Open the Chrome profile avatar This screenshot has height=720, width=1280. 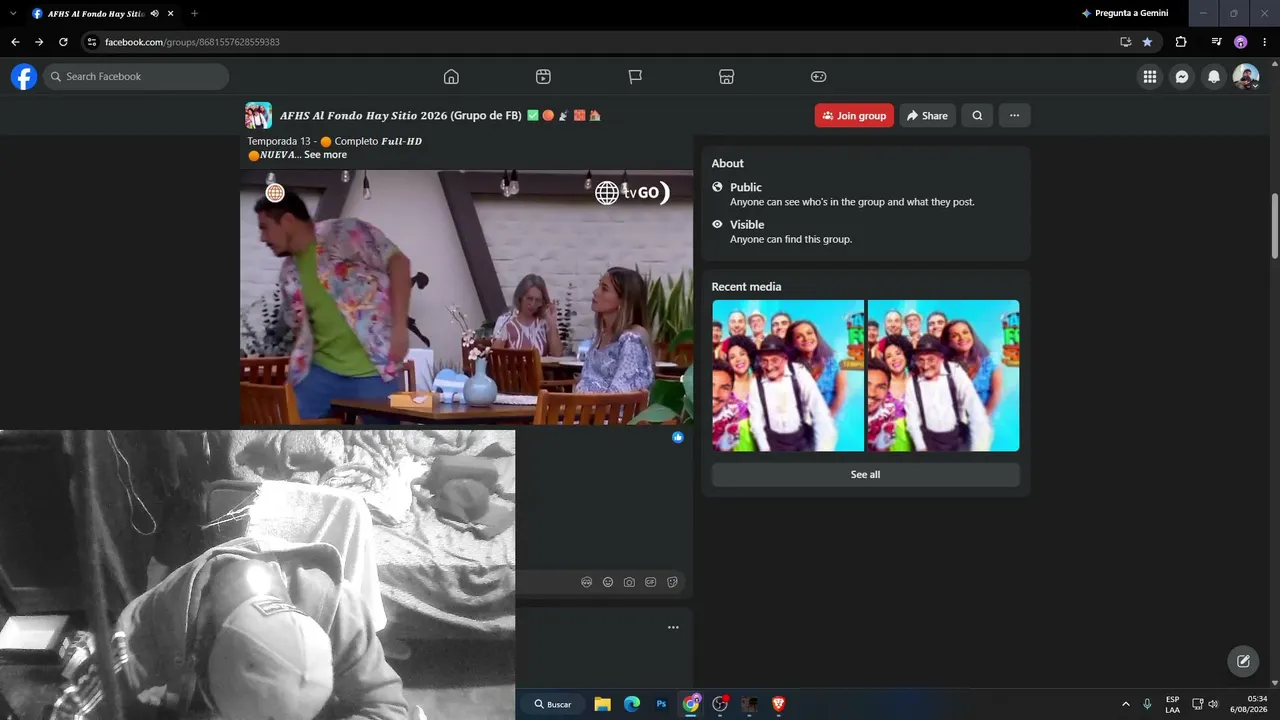tap(1240, 42)
